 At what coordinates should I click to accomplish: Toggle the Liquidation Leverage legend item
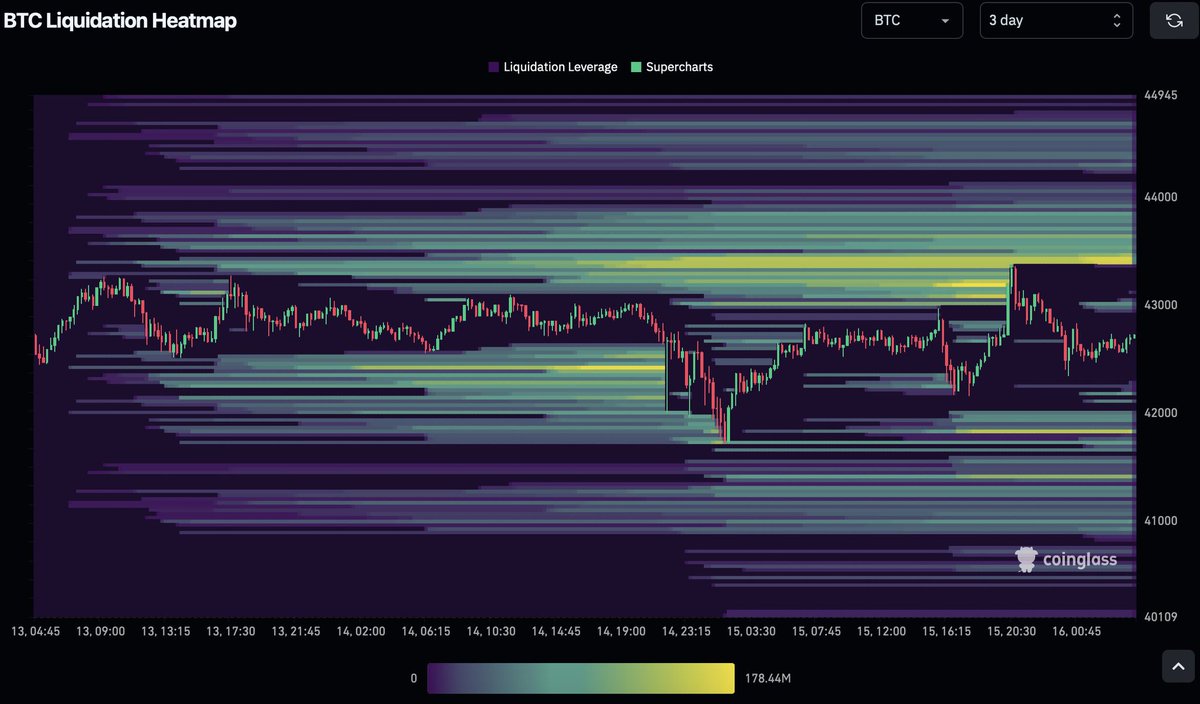coord(552,67)
